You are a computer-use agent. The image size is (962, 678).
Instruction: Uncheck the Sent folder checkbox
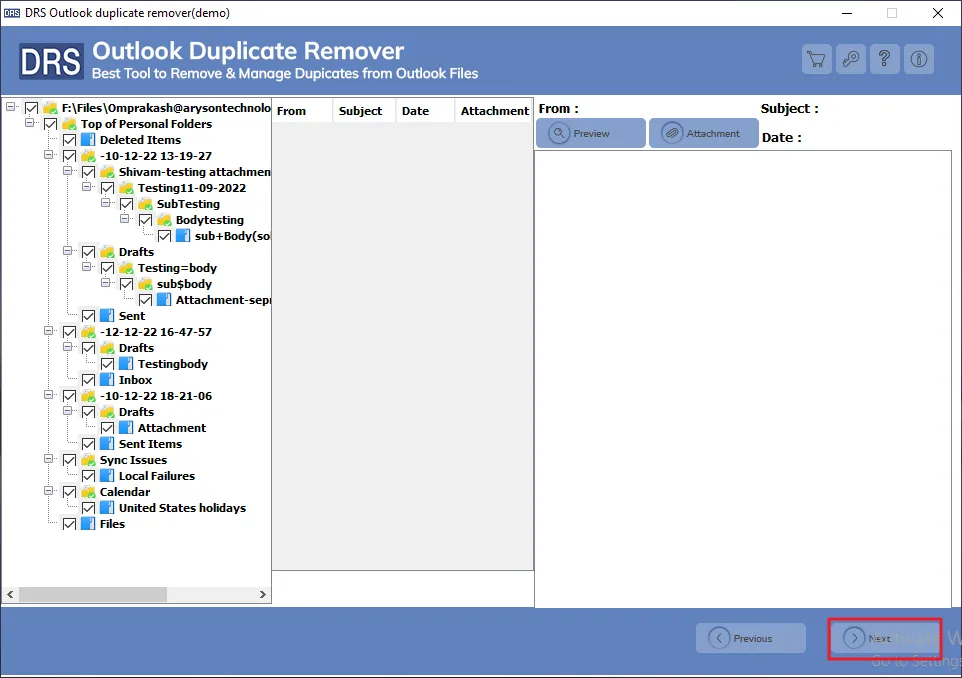[x=88, y=316]
